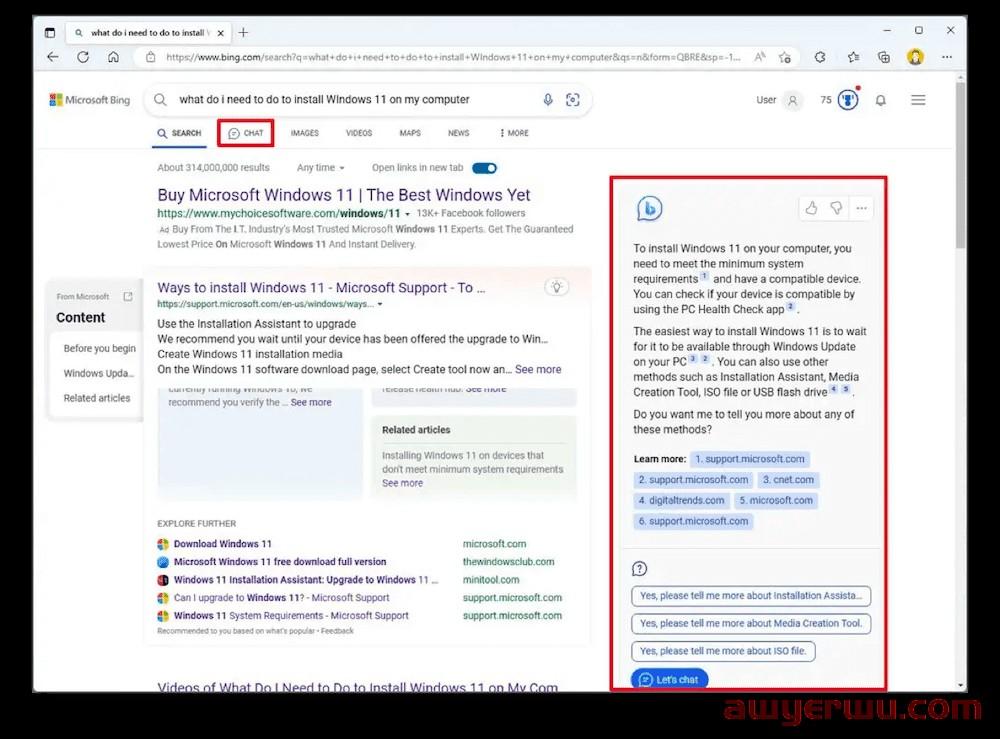Click the browser profile avatar
This screenshot has width=1000, height=739.
[x=915, y=57]
